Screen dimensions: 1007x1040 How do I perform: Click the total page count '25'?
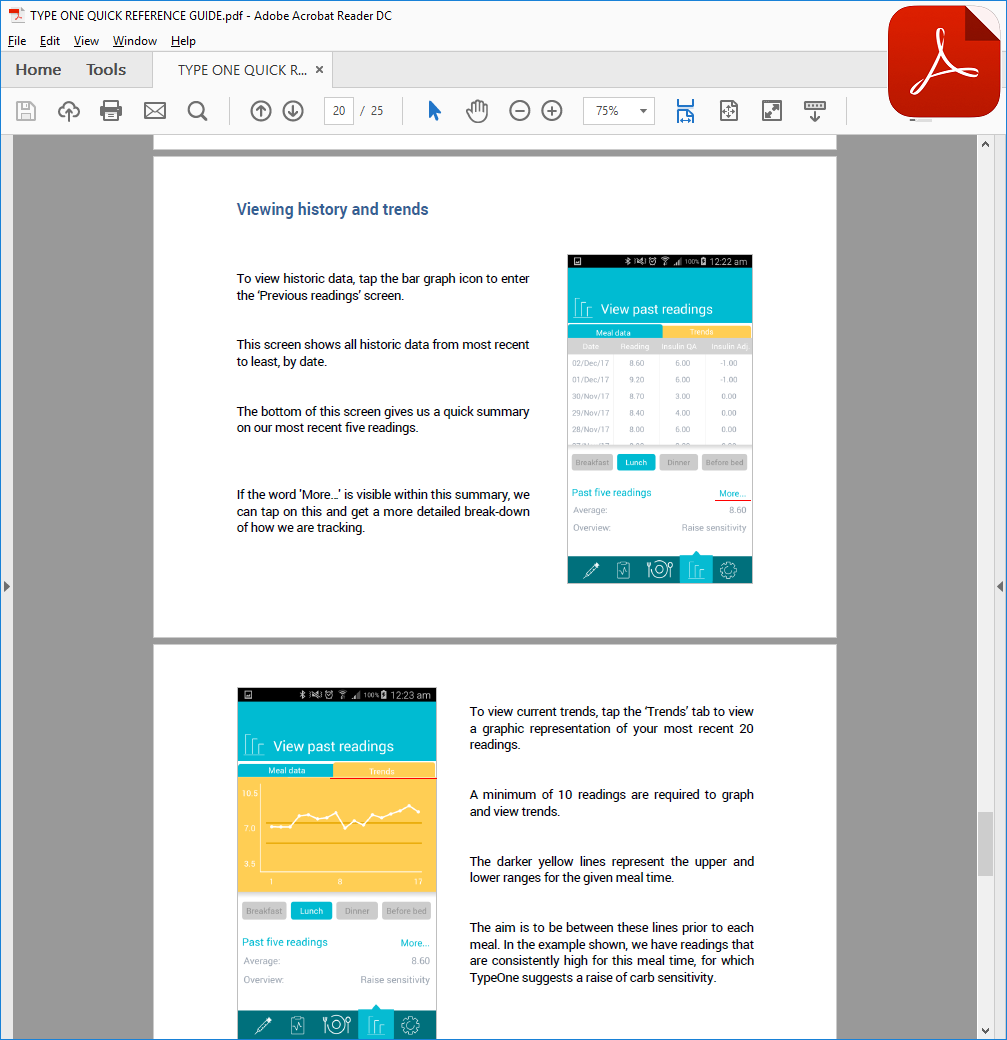(x=377, y=111)
